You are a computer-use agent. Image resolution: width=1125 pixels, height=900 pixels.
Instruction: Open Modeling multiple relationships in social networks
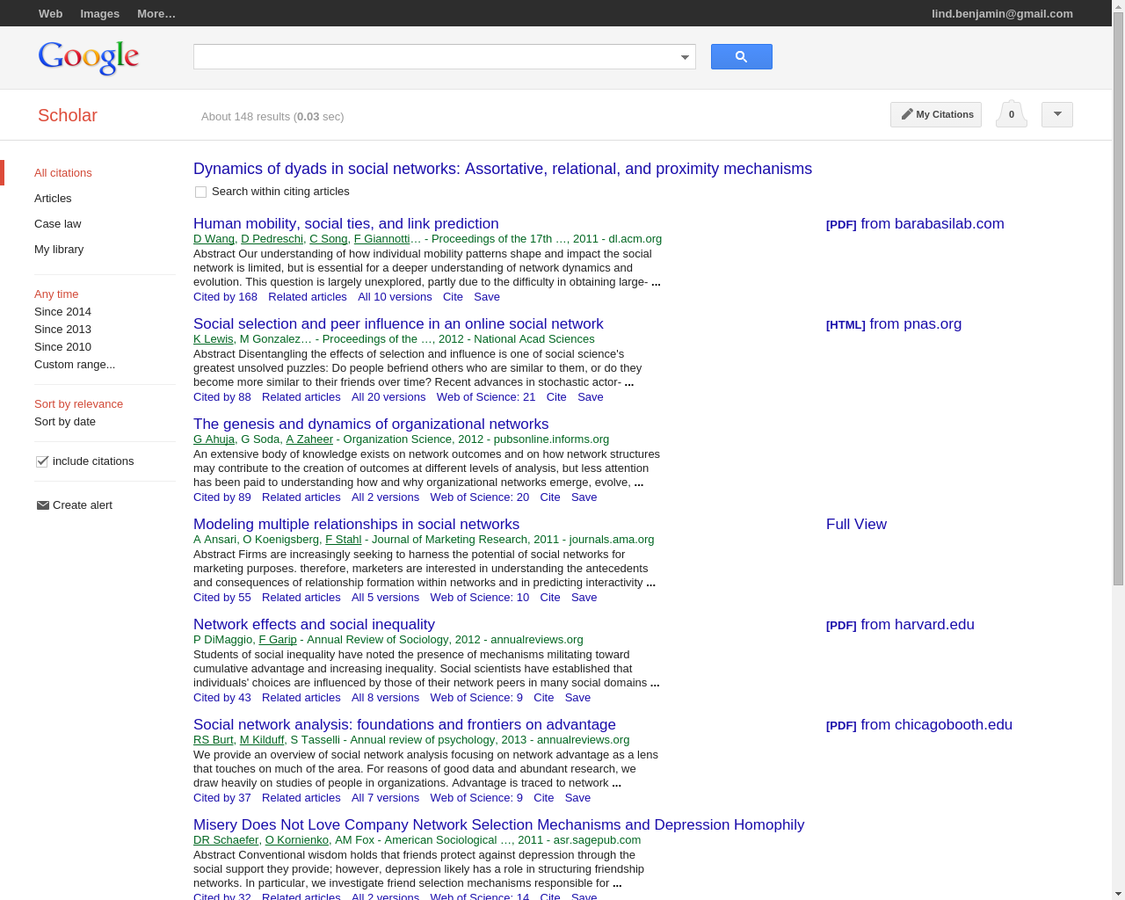(356, 525)
